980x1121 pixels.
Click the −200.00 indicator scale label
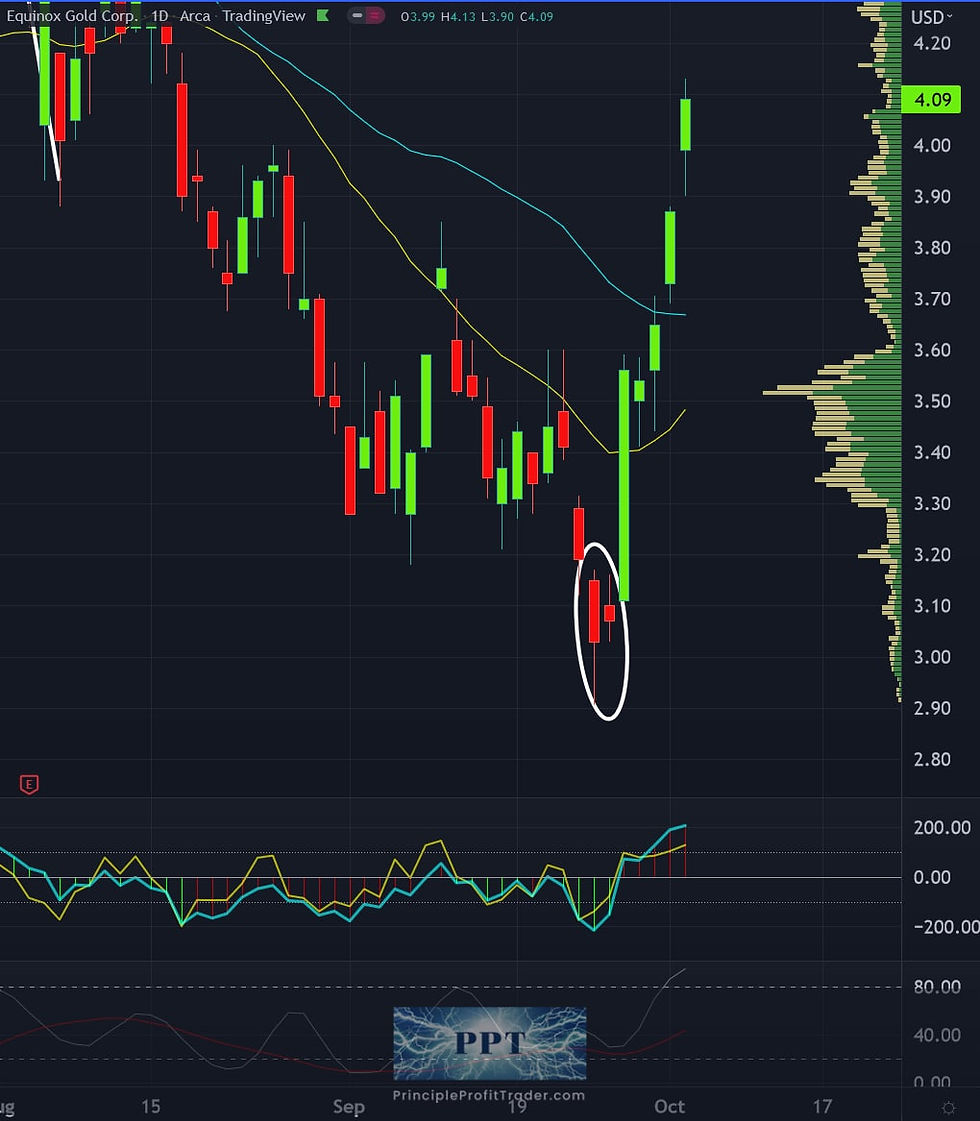(x=946, y=927)
